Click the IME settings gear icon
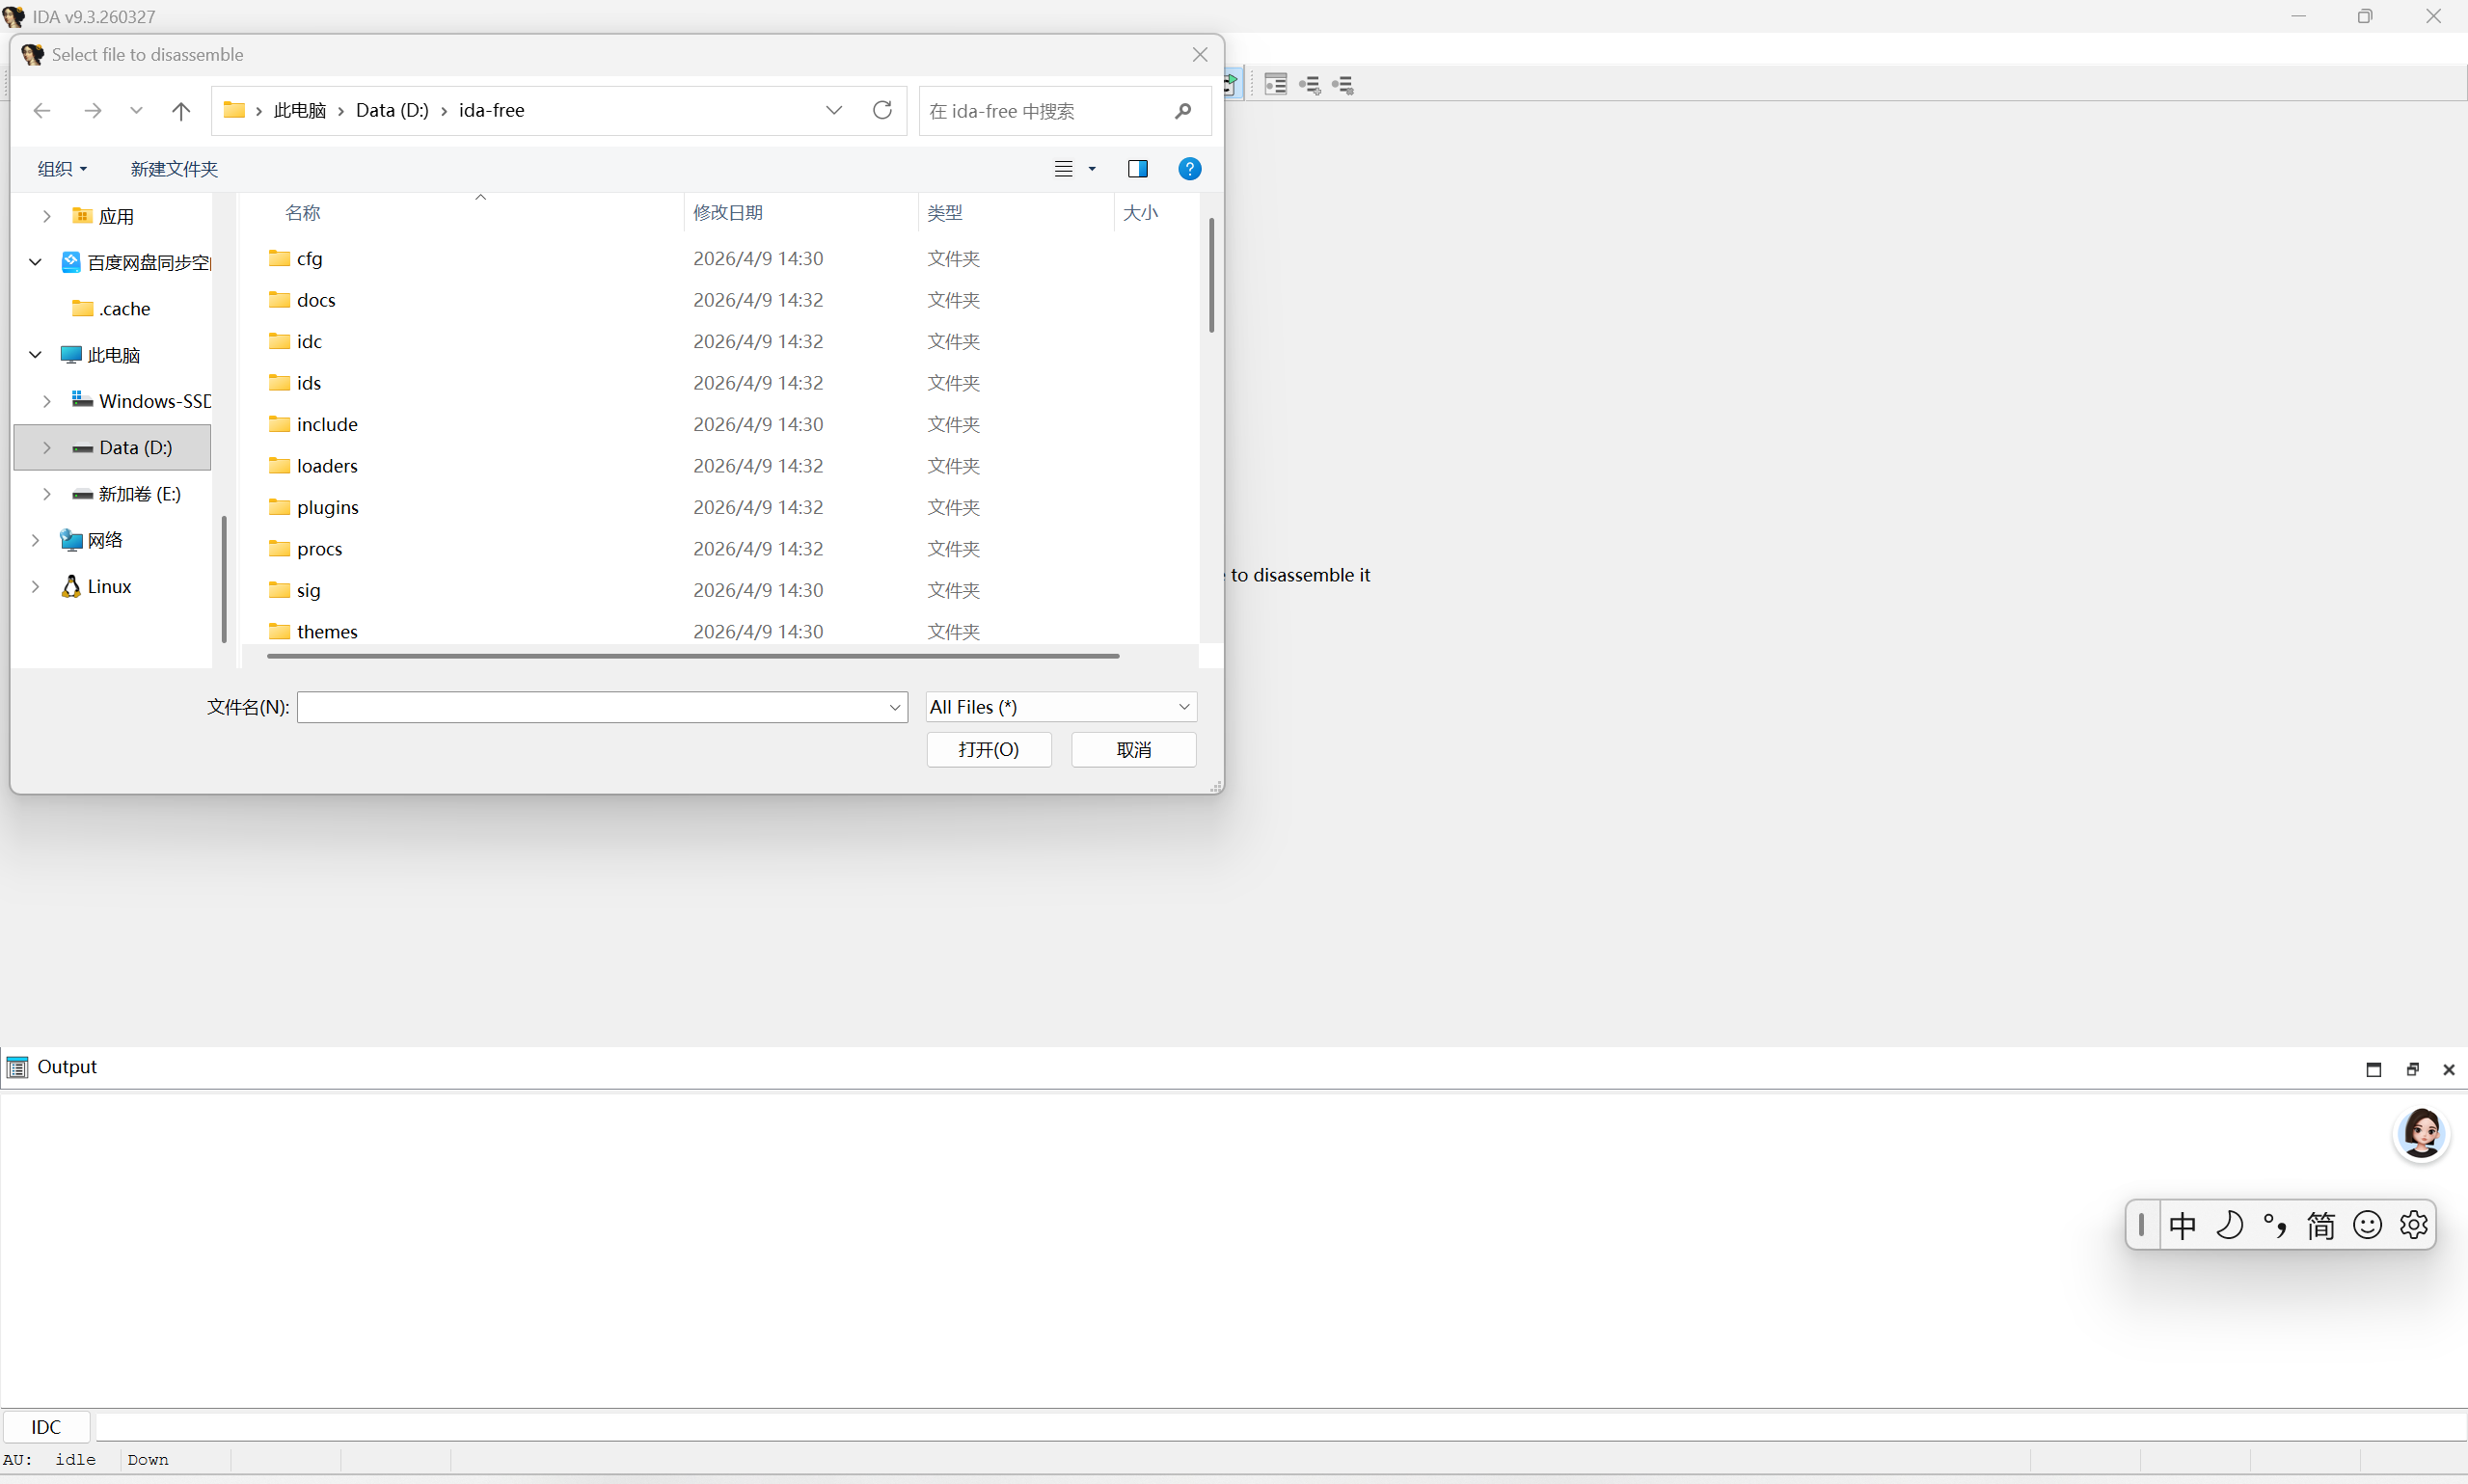The image size is (2468, 1484). coord(2412,1225)
